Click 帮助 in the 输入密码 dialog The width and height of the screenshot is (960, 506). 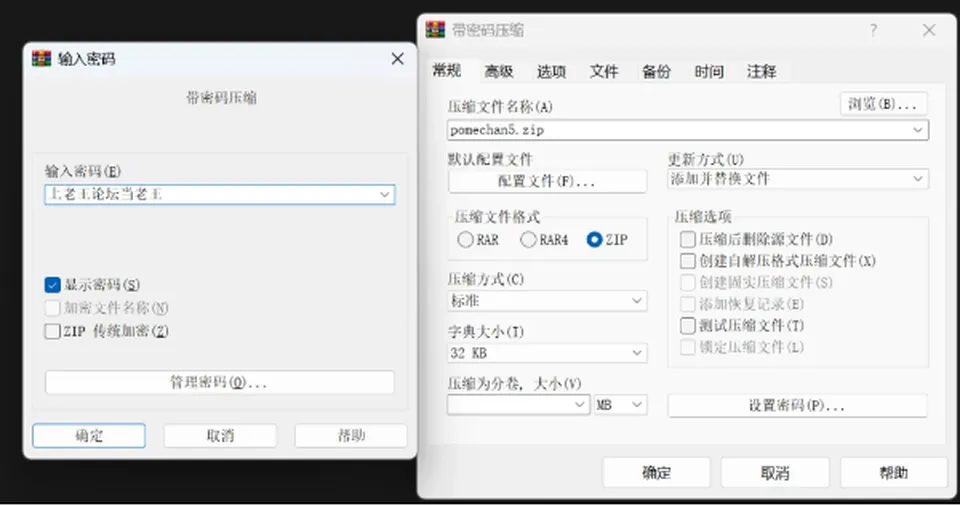pyautogui.click(x=351, y=436)
